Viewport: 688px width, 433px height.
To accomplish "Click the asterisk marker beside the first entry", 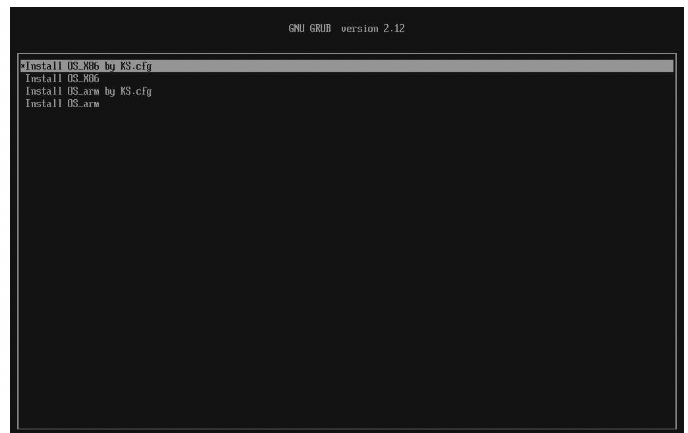I will point(22,66).
